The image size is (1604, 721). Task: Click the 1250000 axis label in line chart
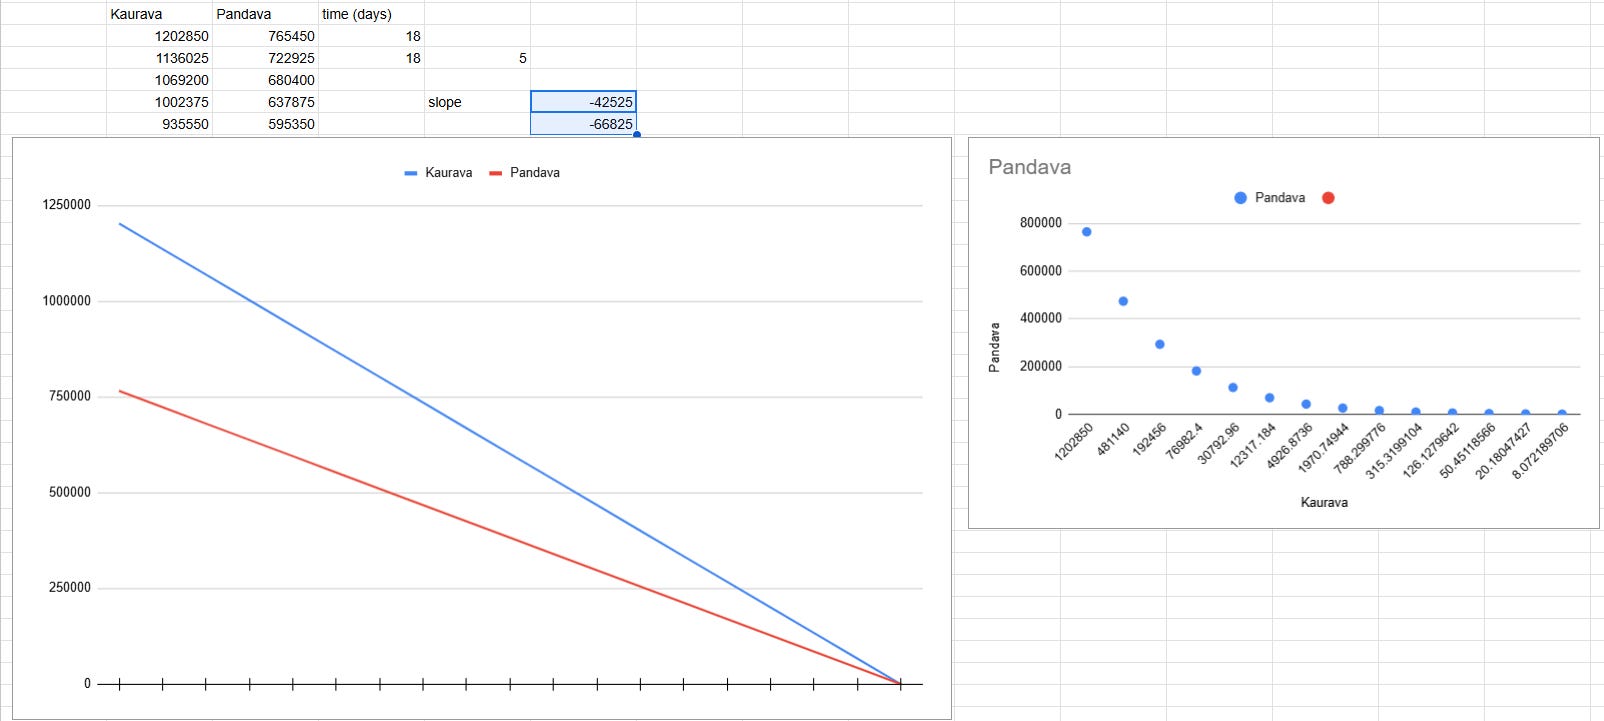tap(66, 205)
